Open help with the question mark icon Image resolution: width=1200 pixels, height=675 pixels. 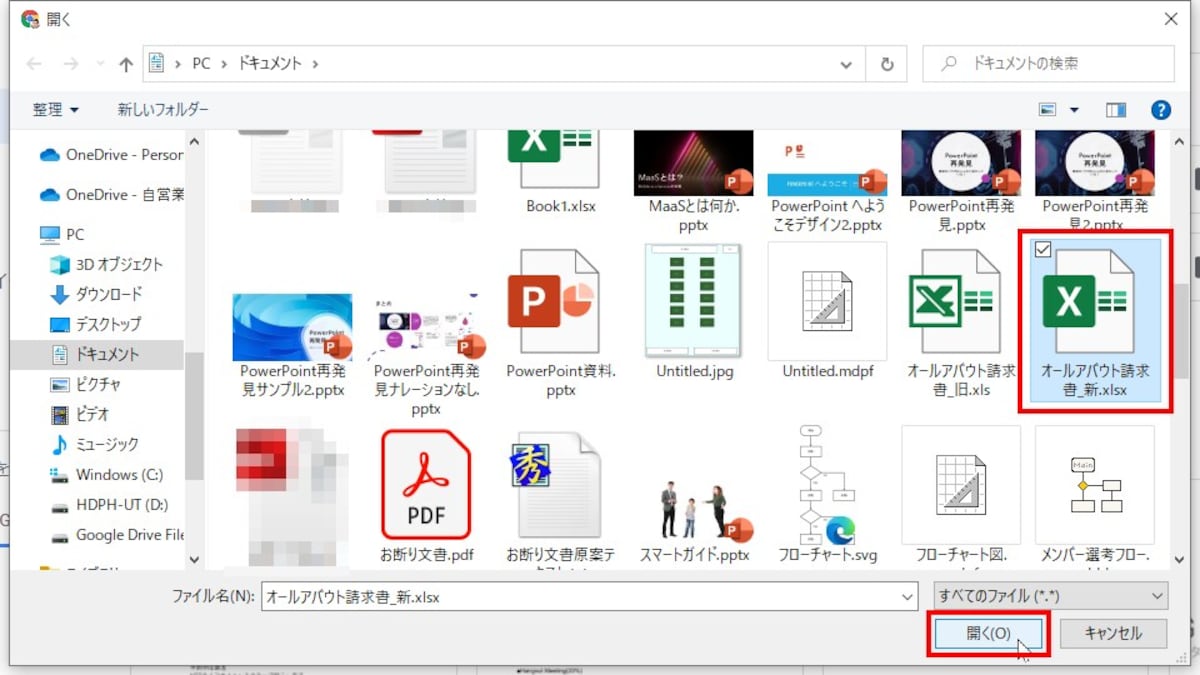point(1161,109)
